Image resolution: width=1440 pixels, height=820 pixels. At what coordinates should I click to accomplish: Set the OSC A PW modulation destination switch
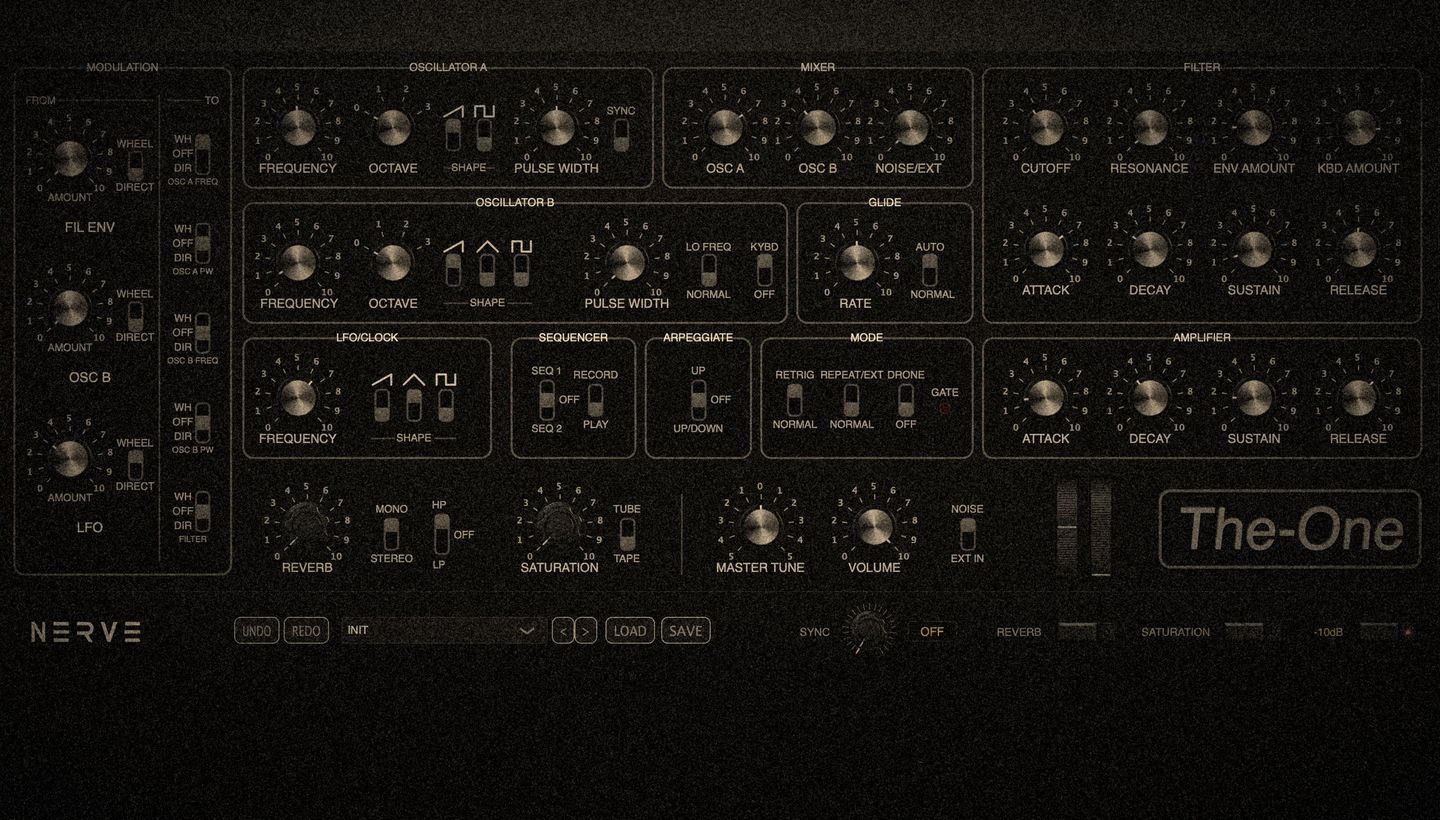[x=203, y=243]
